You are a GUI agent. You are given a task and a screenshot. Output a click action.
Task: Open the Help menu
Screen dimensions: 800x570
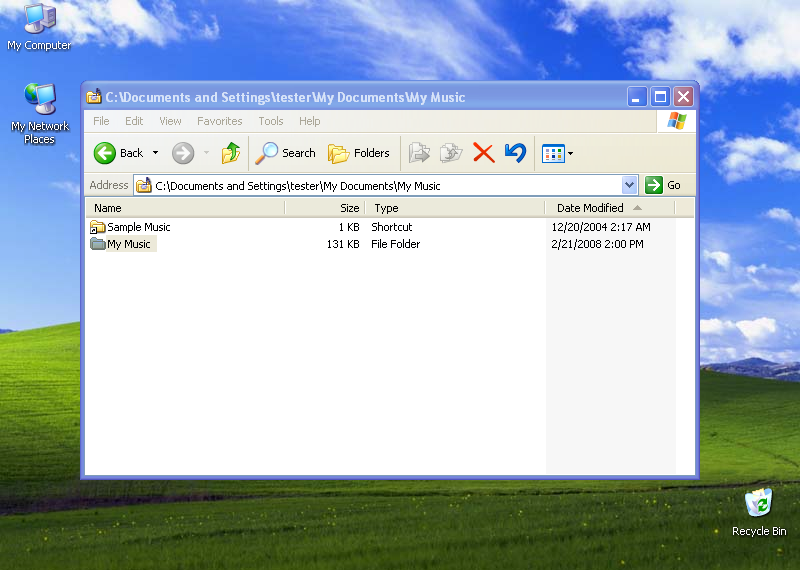[310, 121]
